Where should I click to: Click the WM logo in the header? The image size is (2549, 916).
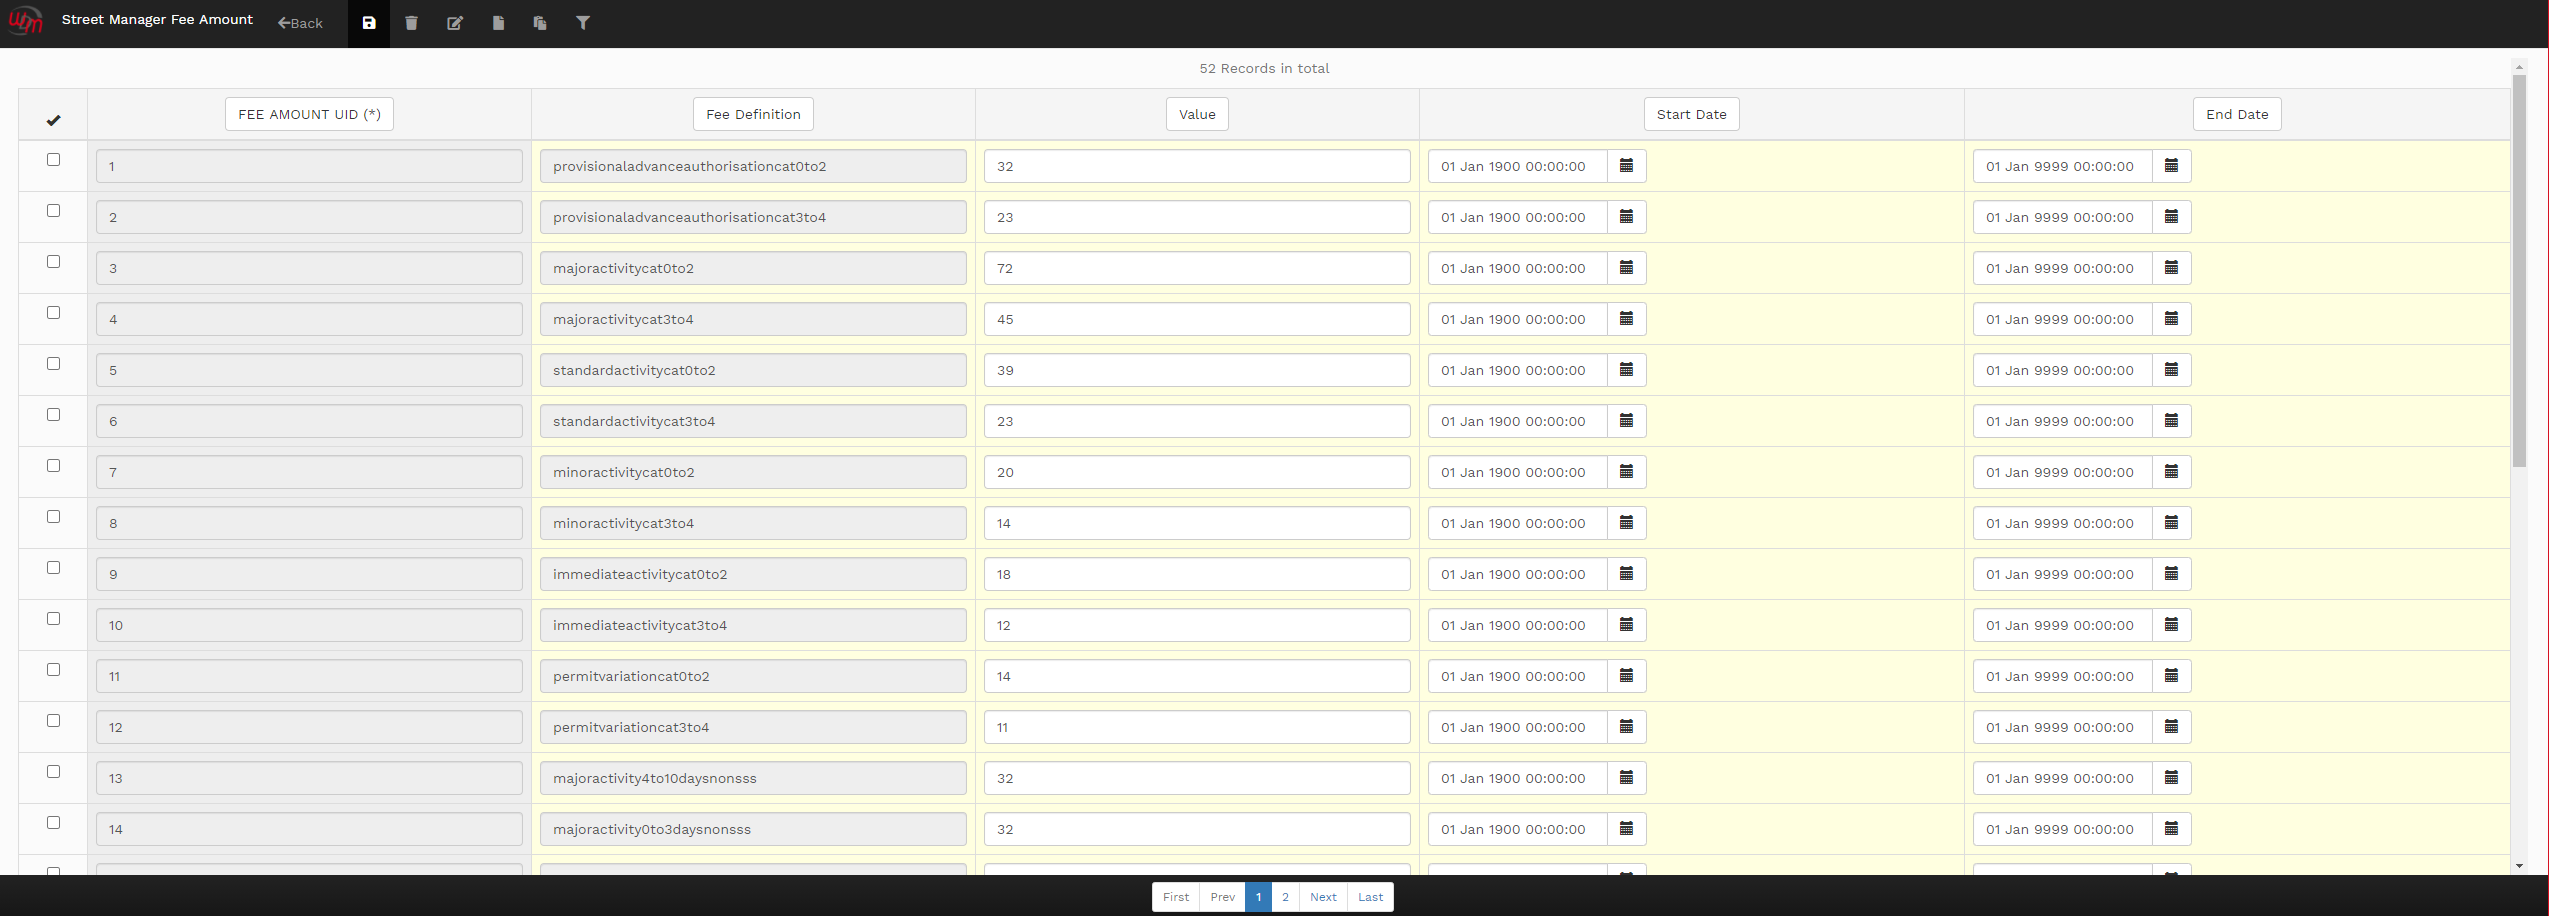click(25, 21)
